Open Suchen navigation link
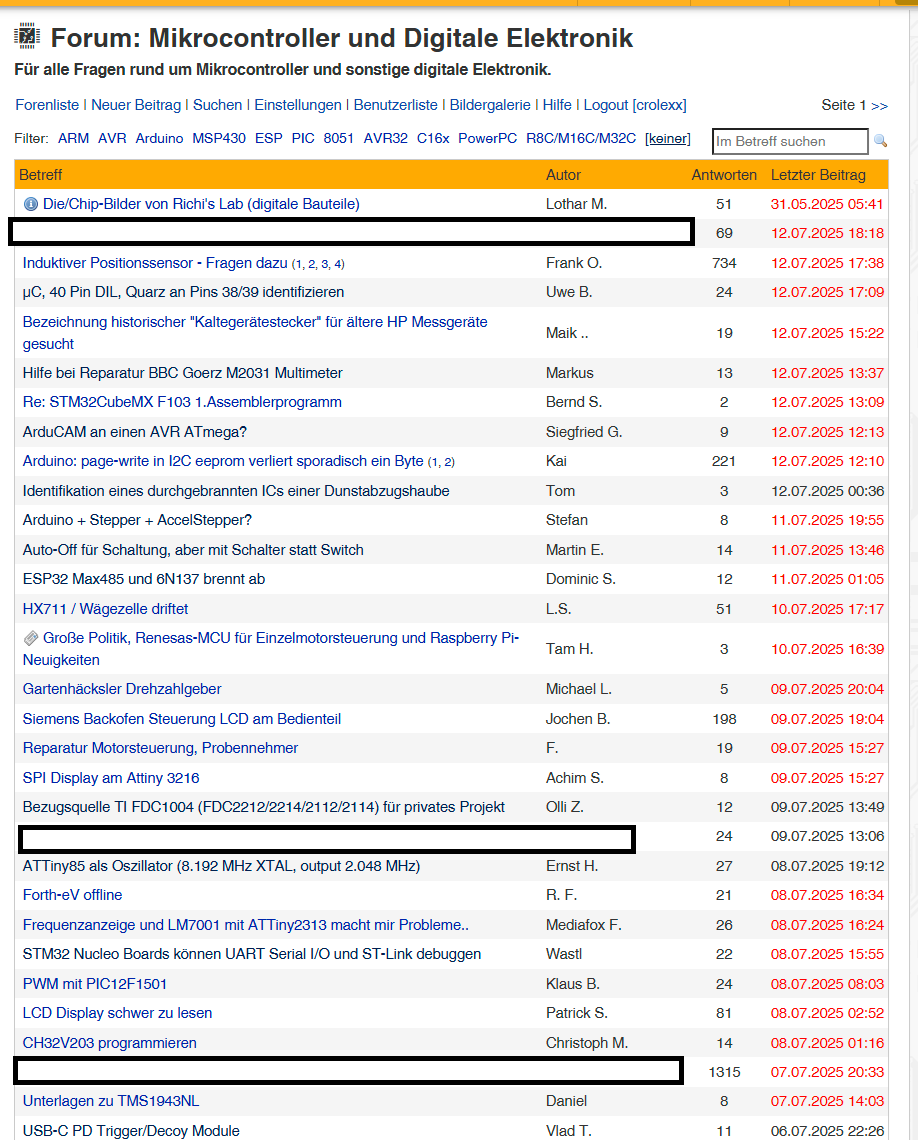 coord(217,105)
